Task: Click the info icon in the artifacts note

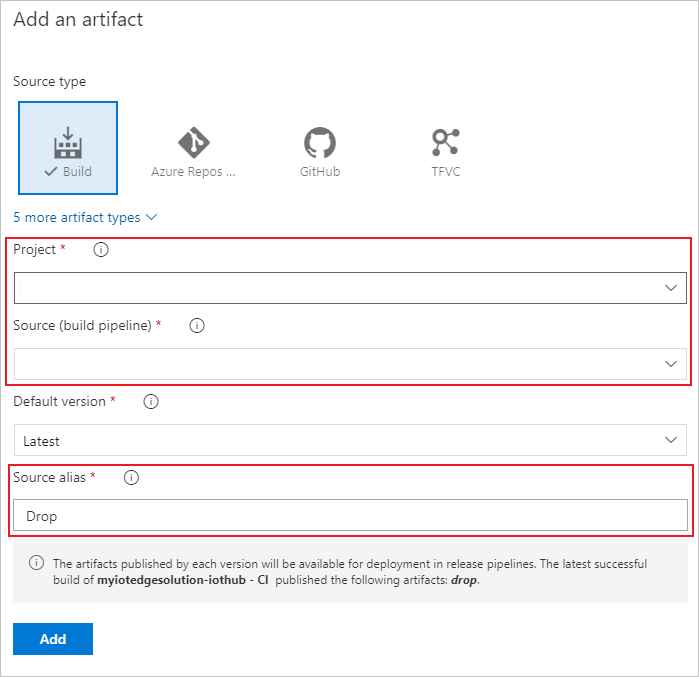Action: point(36,564)
